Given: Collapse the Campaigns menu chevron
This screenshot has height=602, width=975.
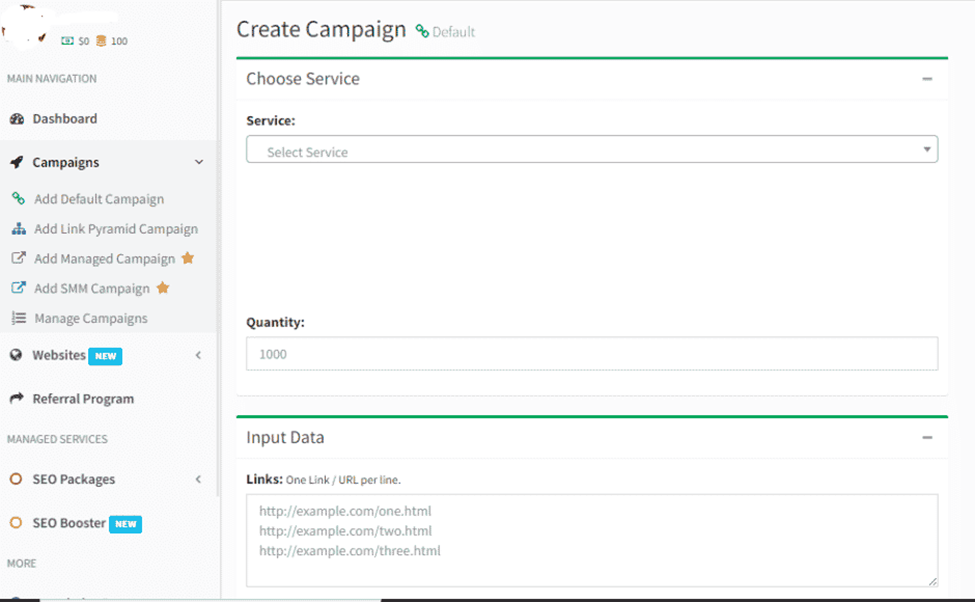Looking at the screenshot, I should (x=198, y=162).
